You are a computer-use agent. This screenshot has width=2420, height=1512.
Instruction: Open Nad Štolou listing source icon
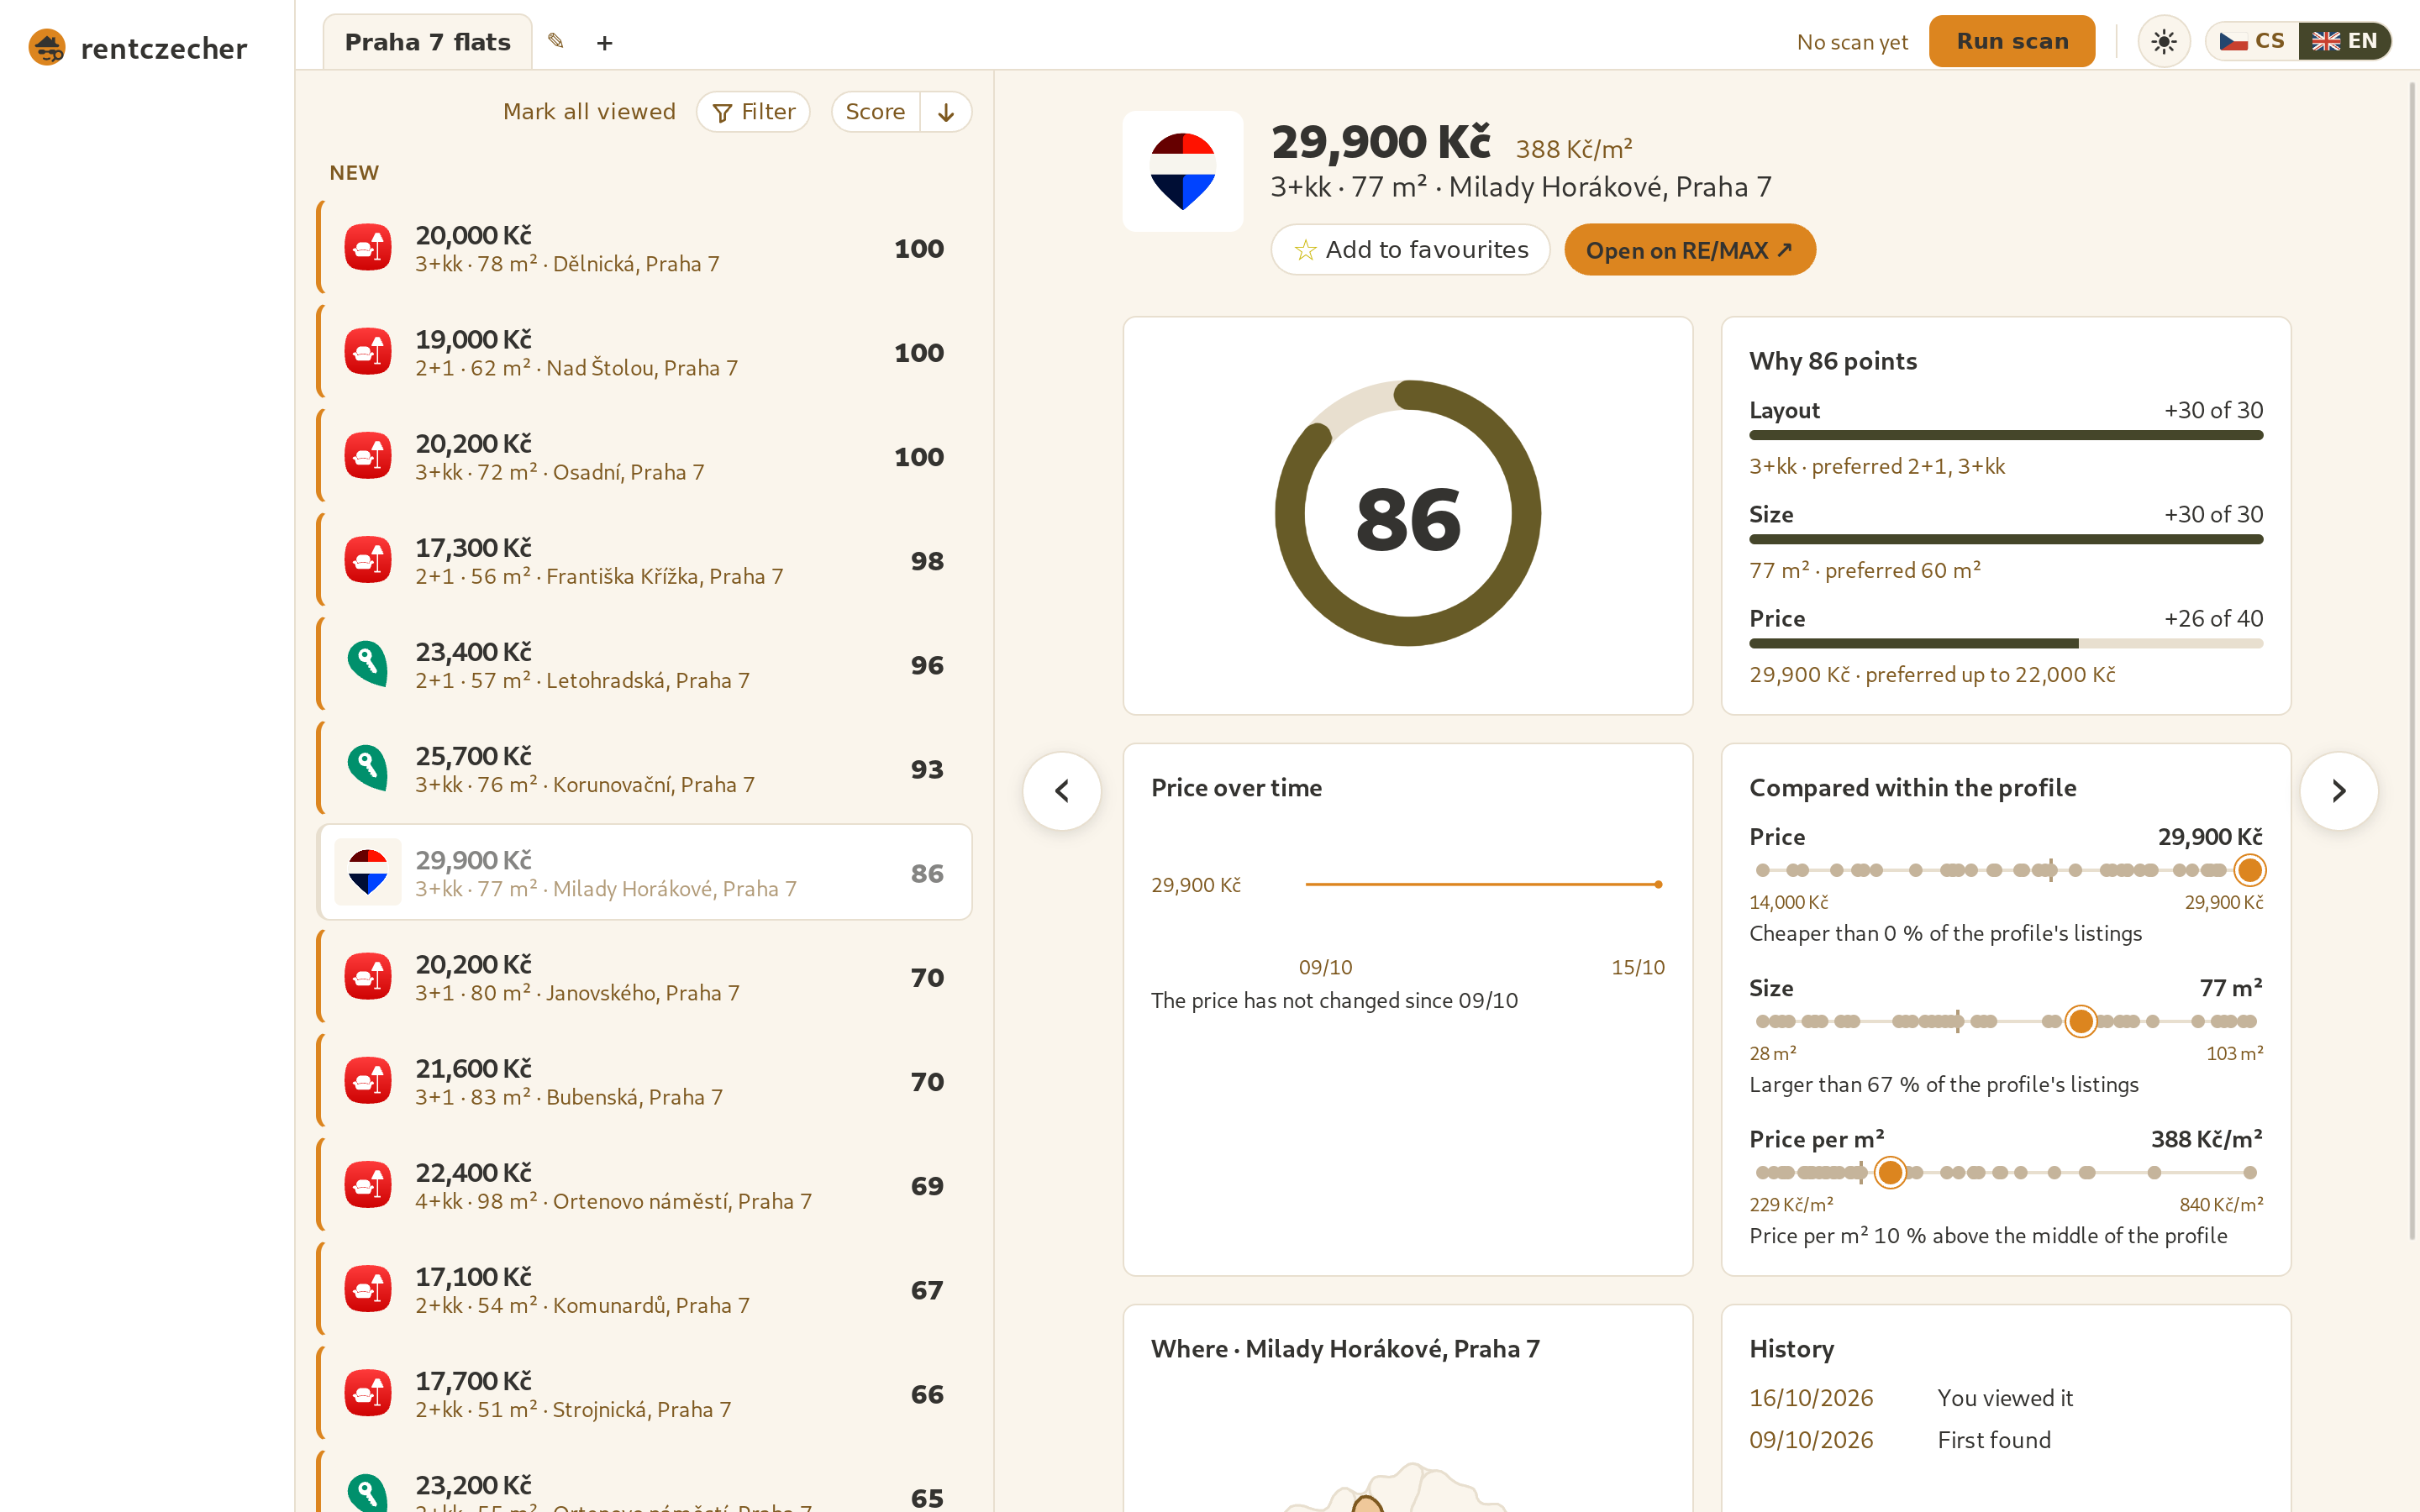click(x=368, y=351)
